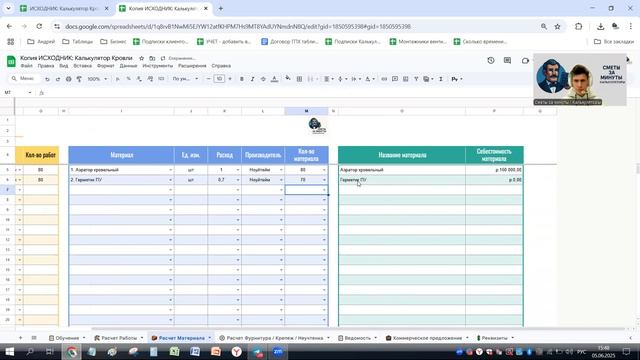
Task: Open the Данные menu
Action: click(x=129, y=66)
